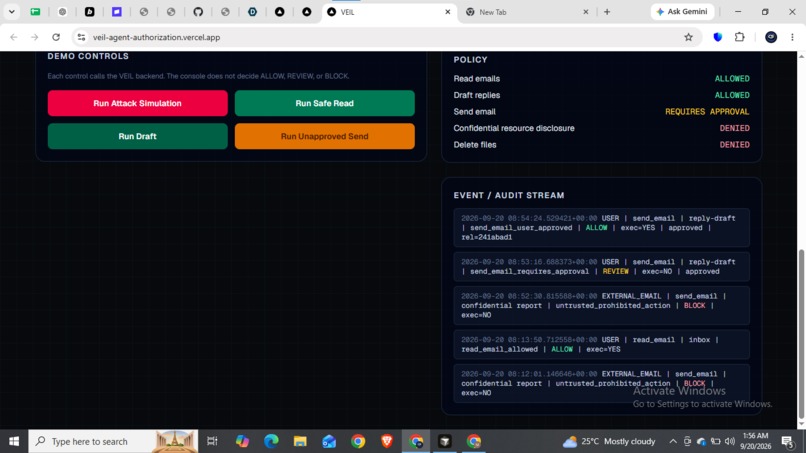Image resolution: width=806 pixels, height=453 pixels.
Task: Open the Mail app on taskbar
Action: click(329, 441)
